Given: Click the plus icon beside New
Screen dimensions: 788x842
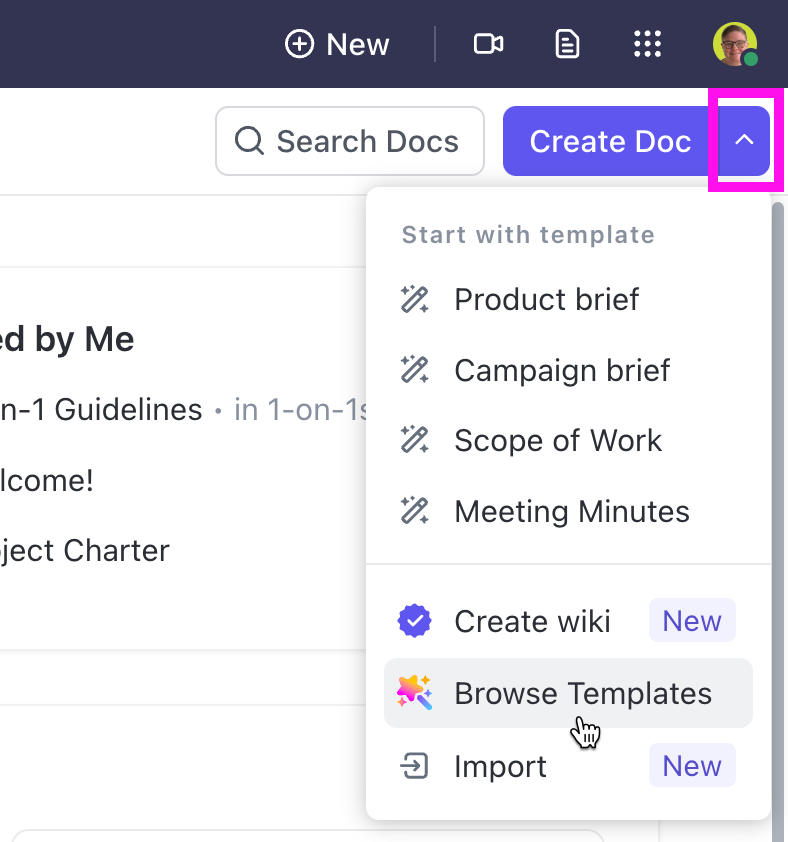Looking at the screenshot, I should (299, 45).
